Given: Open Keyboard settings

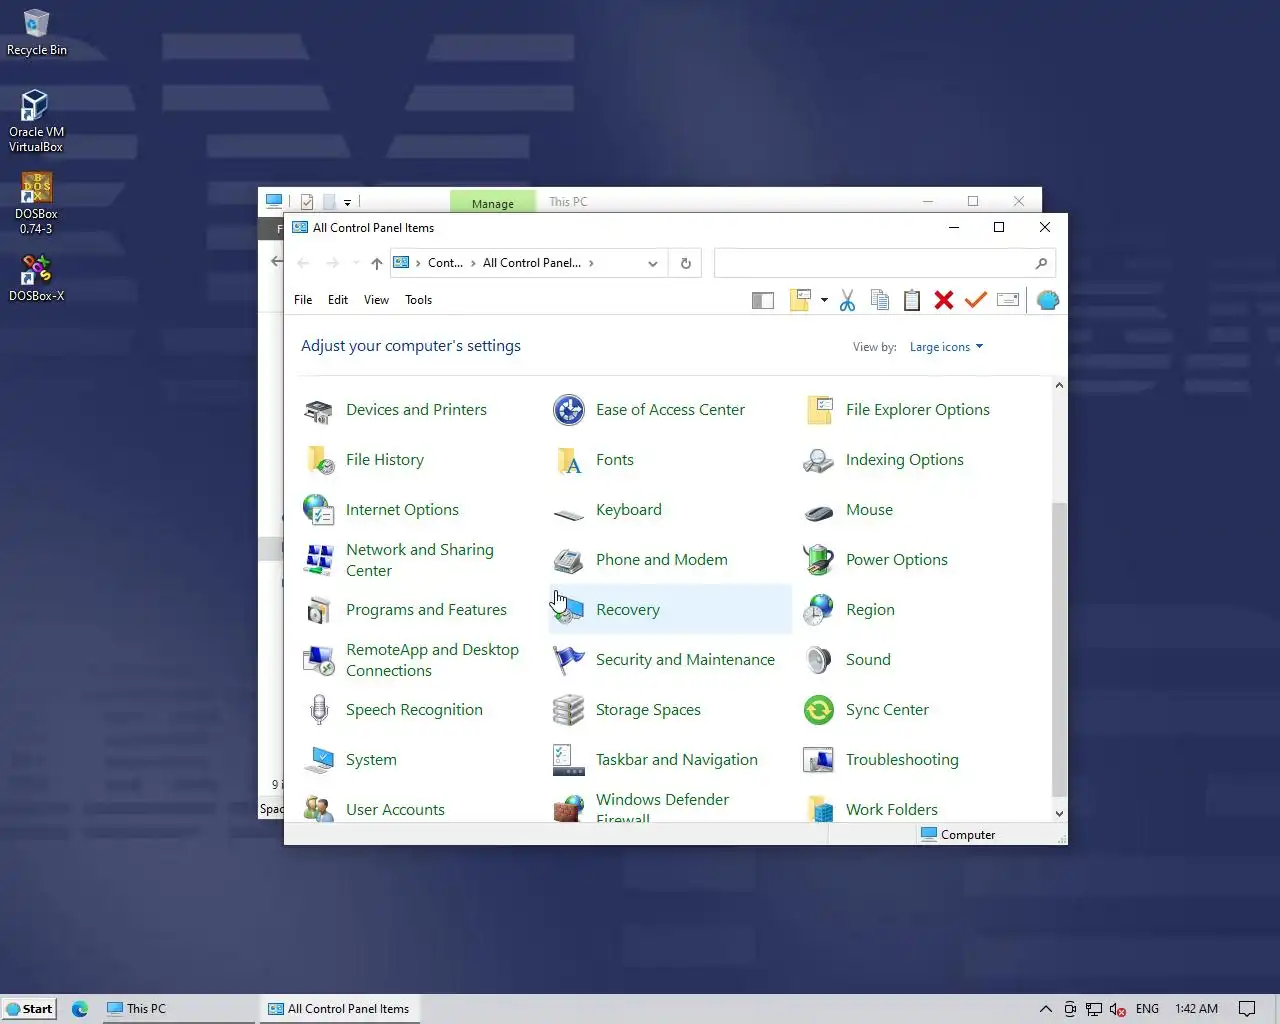Looking at the screenshot, I should coord(607,510).
